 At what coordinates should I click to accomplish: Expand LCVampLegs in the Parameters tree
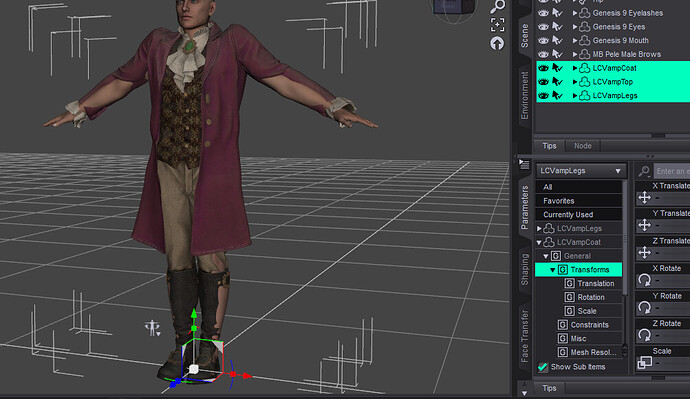click(x=539, y=228)
